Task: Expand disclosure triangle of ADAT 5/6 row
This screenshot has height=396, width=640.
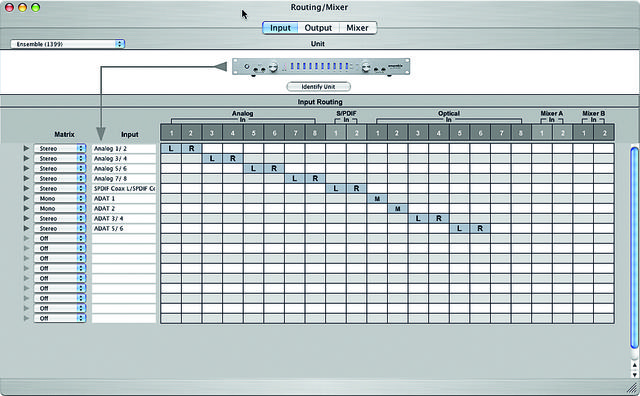Action: tap(27, 228)
